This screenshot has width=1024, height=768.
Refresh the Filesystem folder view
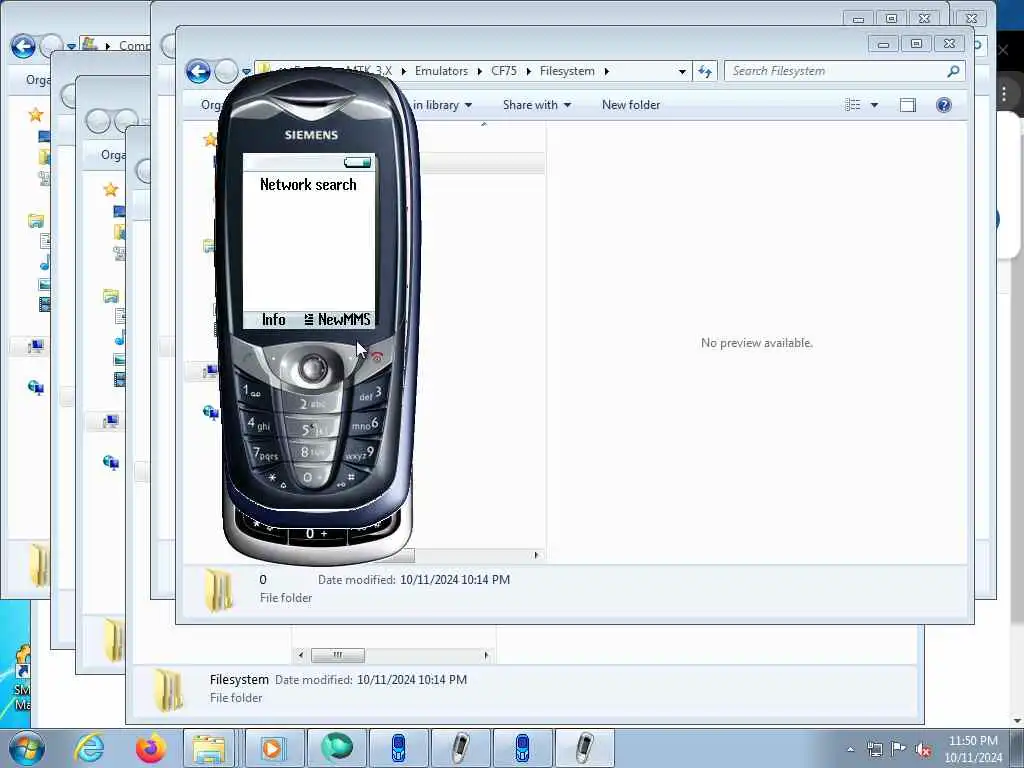705,71
